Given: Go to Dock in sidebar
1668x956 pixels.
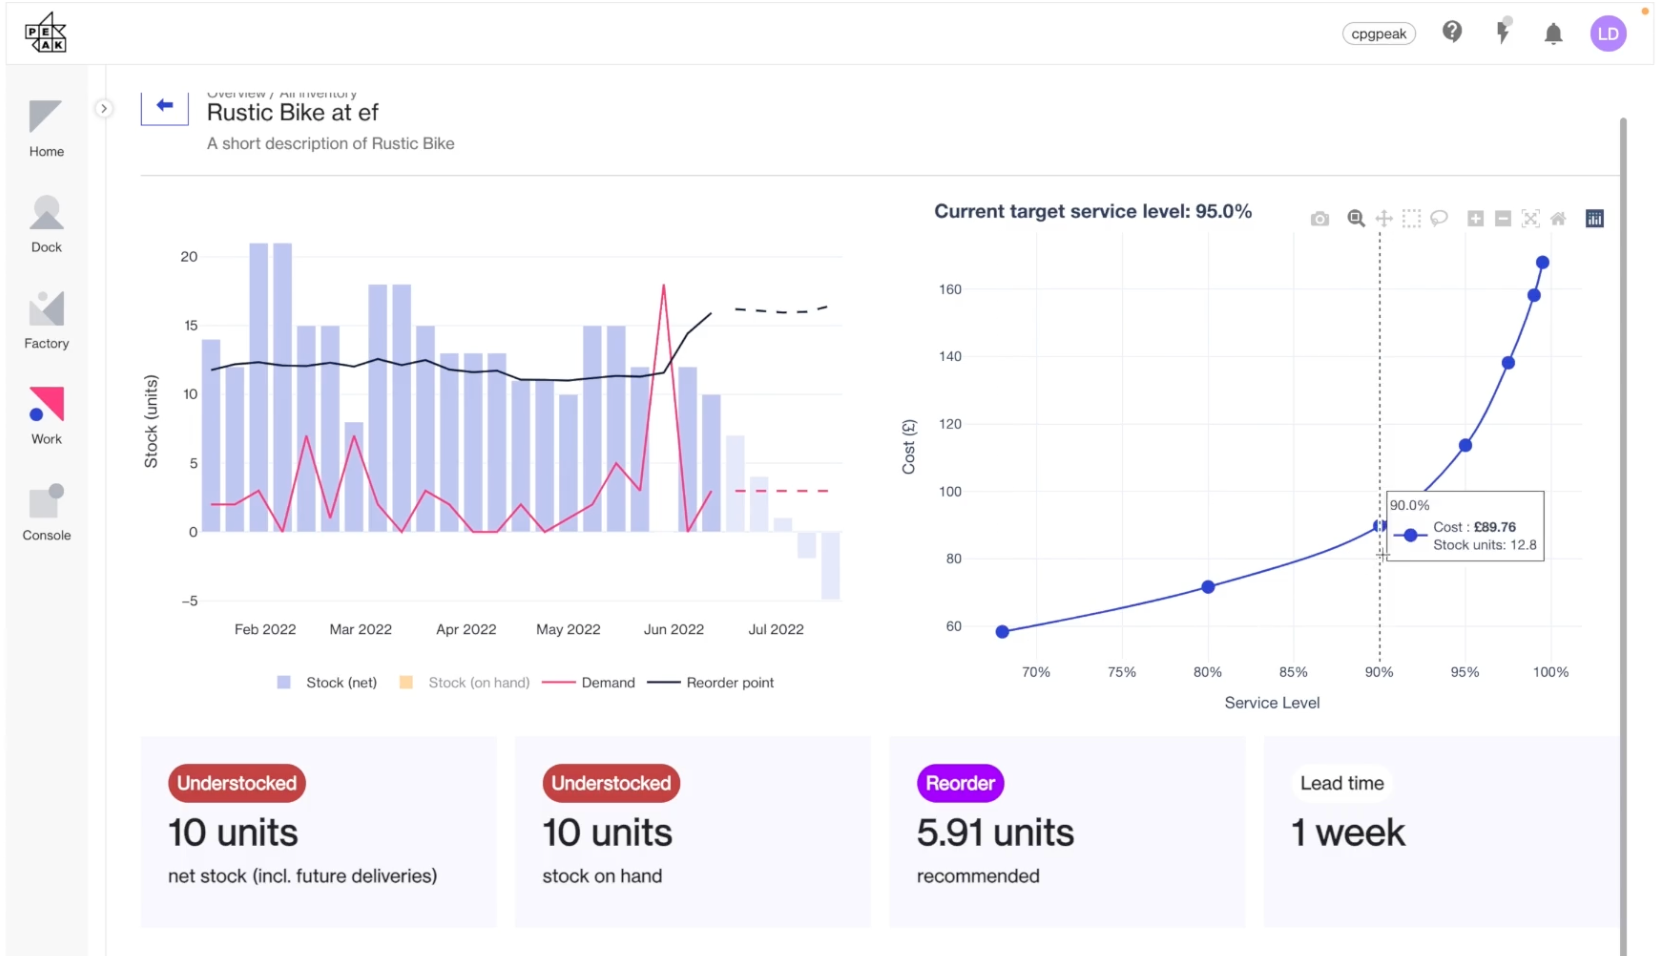Looking at the screenshot, I should click(46, 225).
